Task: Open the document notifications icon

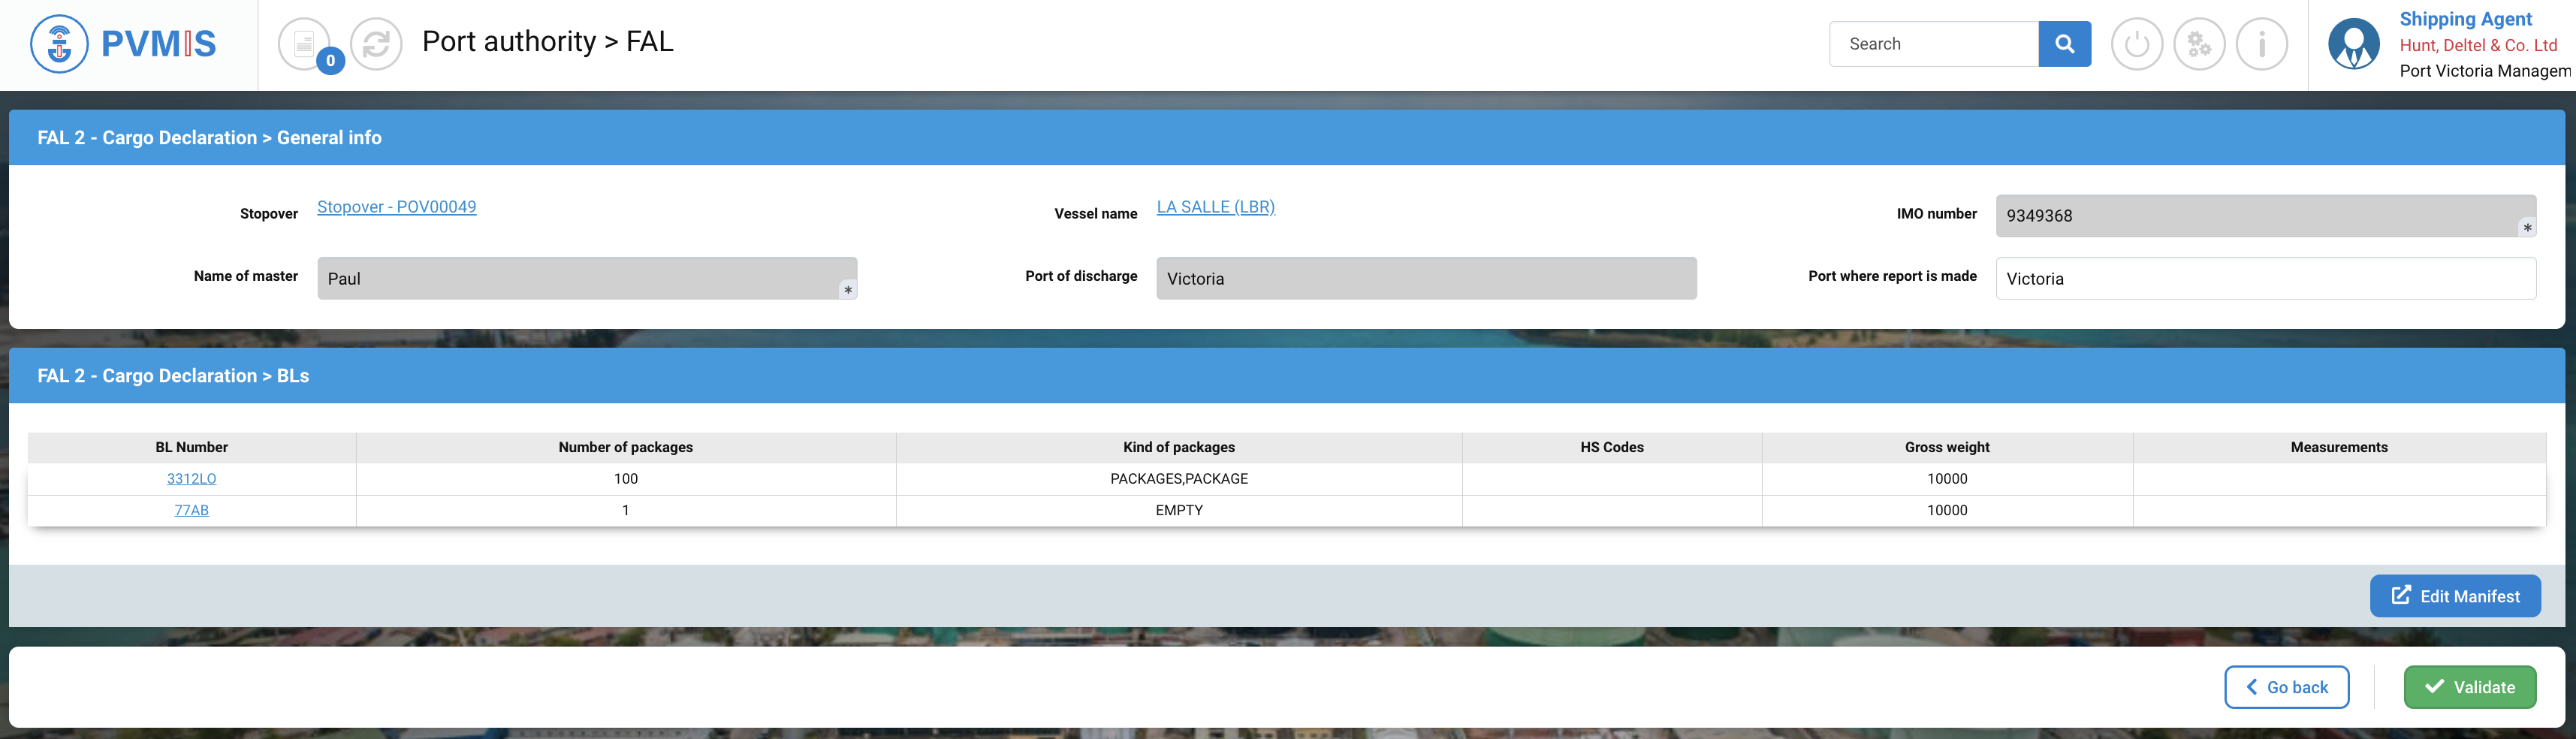Action: click(x=304, y=44)
